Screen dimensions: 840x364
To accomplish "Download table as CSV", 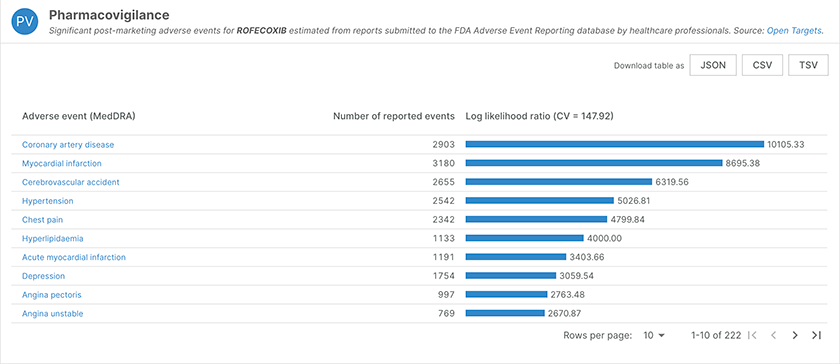I will (x=762, y=65).
